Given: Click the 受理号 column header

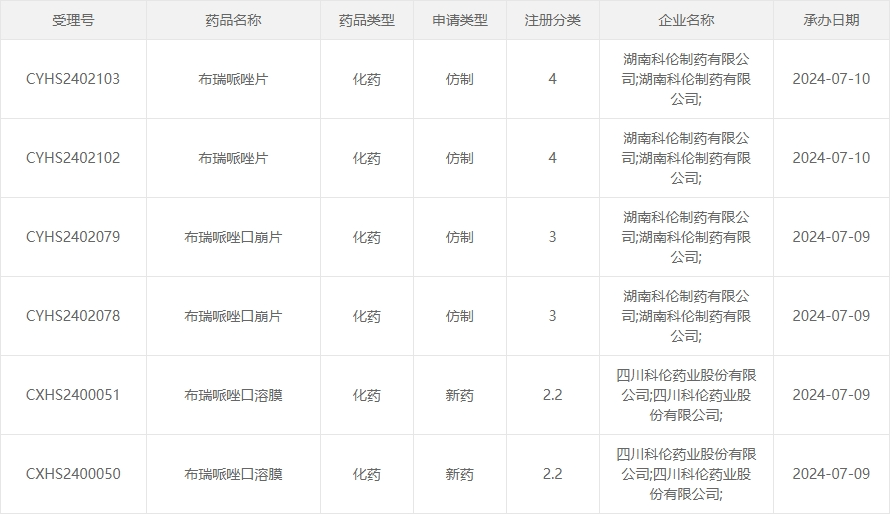Looking at the screenshot, I should click(x=73, y=20).
